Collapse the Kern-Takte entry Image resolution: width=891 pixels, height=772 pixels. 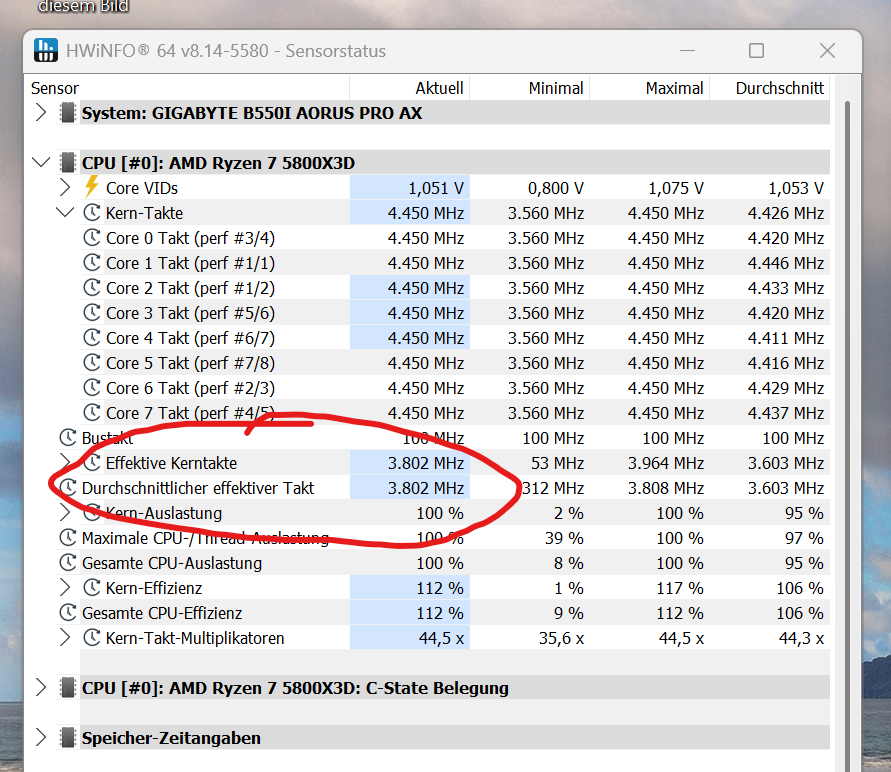[x=65, y=212]
